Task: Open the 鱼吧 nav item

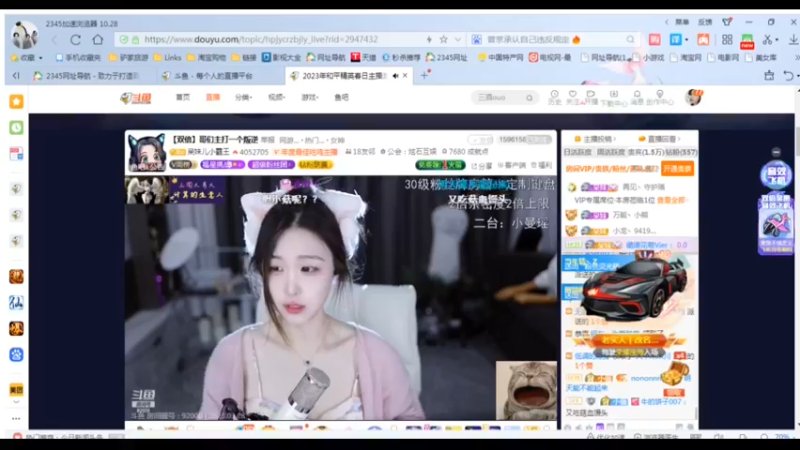Action: click(x=341, y=97)
